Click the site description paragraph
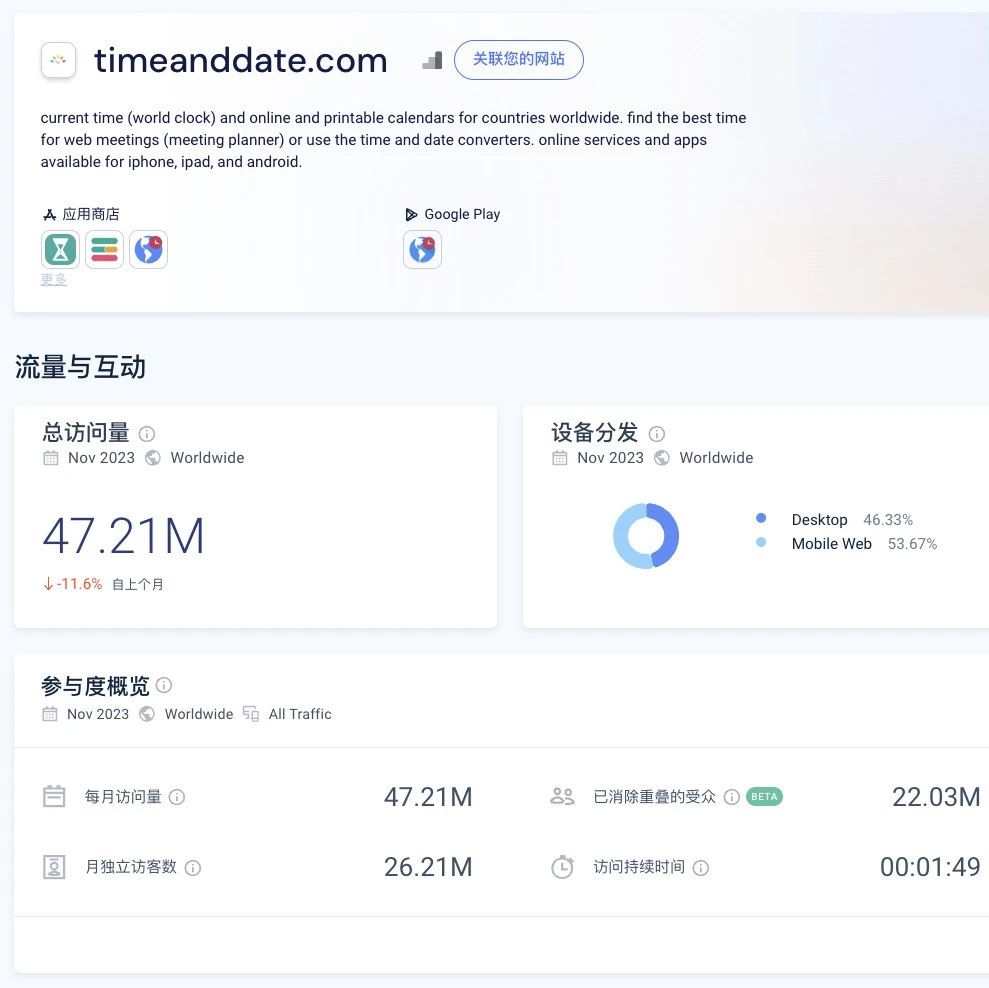Image resolution: width=989 pixels, height=988 pixels. [x=394, y=140]
